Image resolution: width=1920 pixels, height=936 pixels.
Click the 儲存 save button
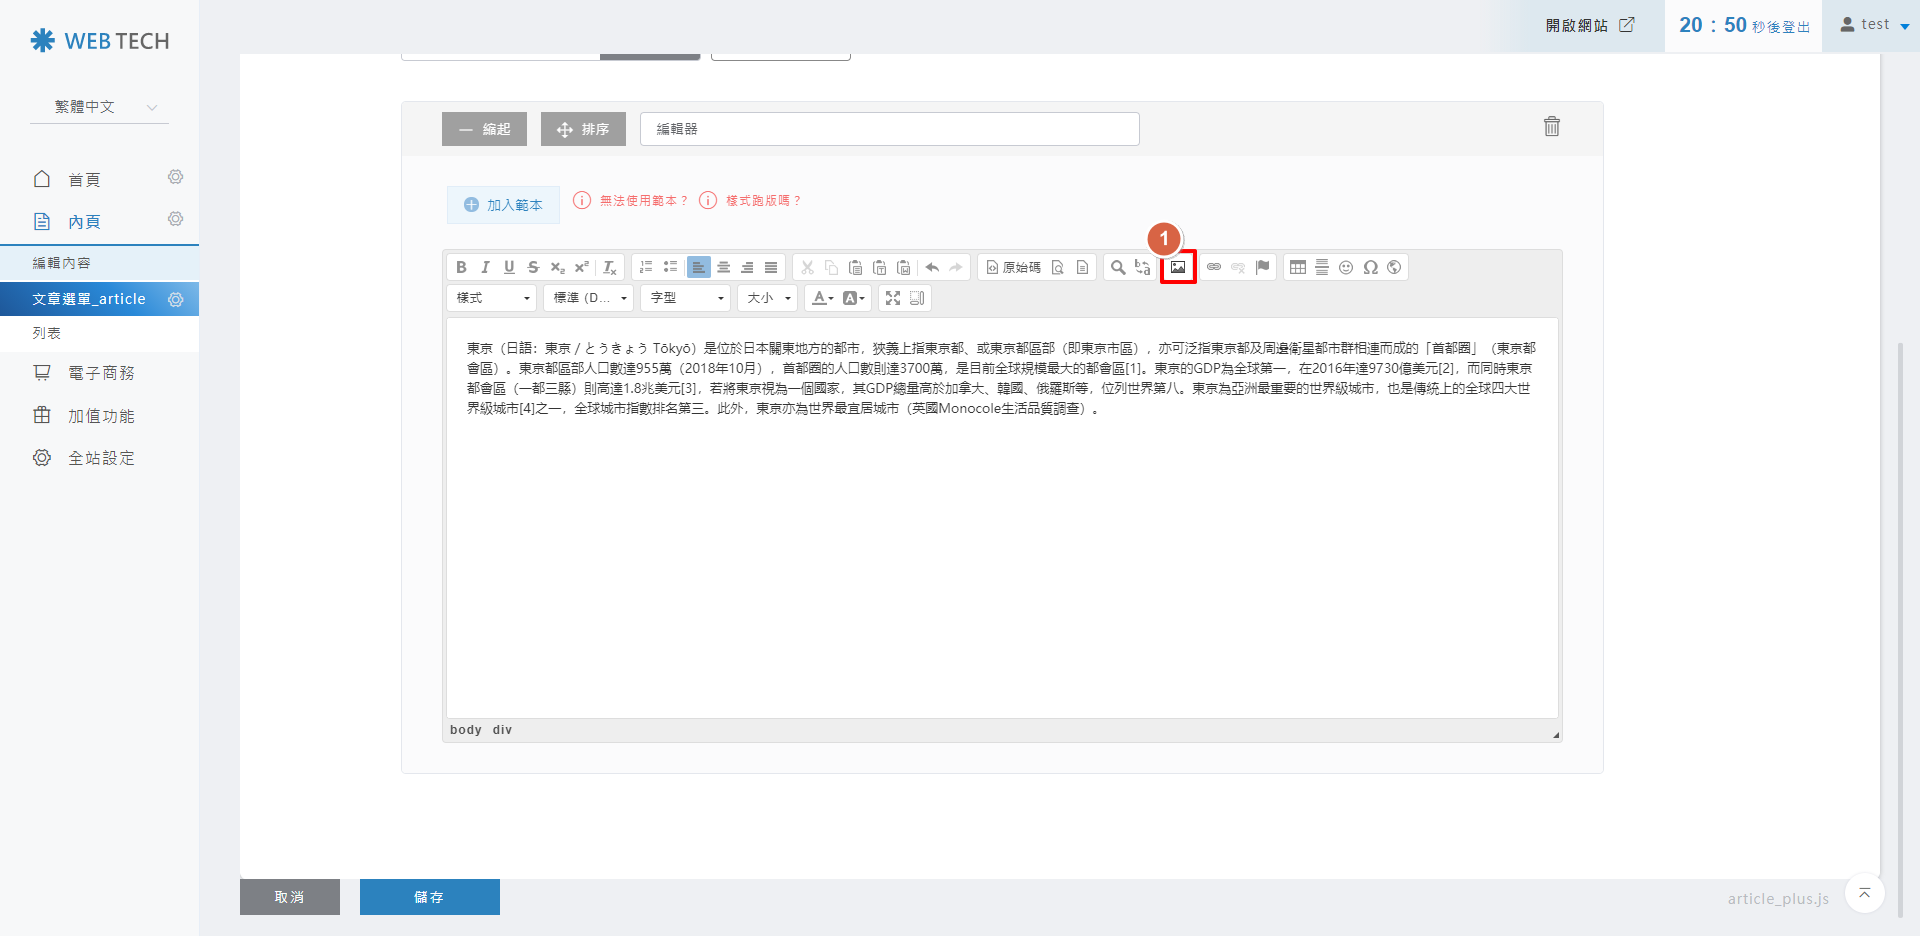429,897
